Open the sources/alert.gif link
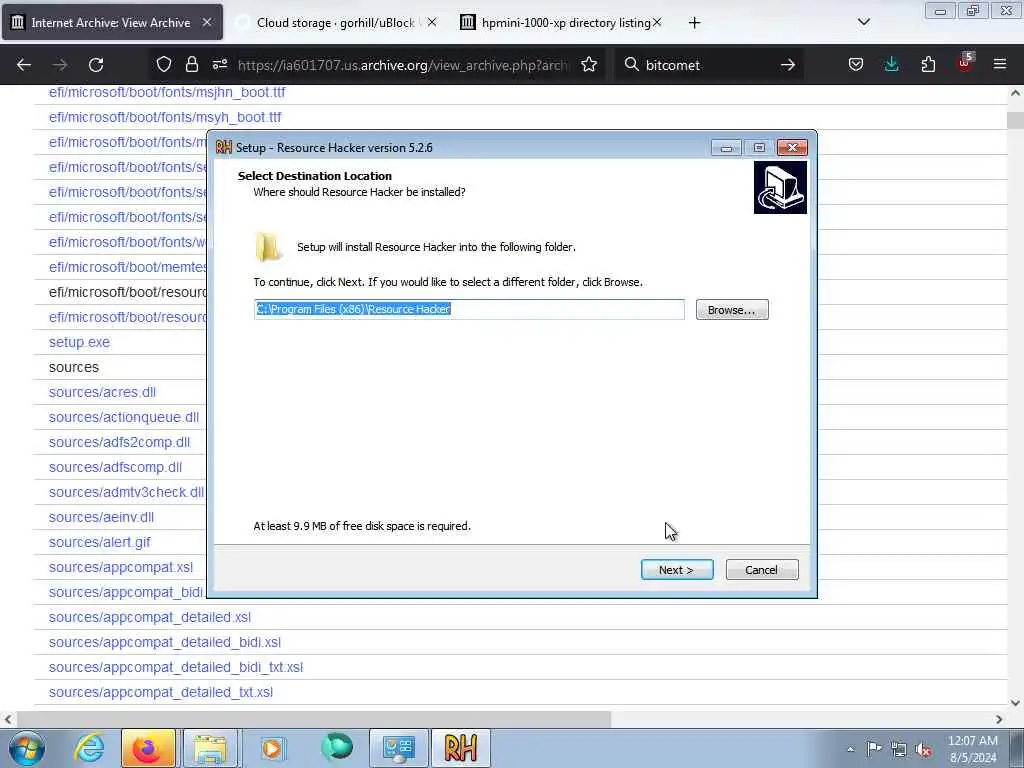The height and width of the screenshot is (768, 1024). pyautogui.click(x=99, y=542)
